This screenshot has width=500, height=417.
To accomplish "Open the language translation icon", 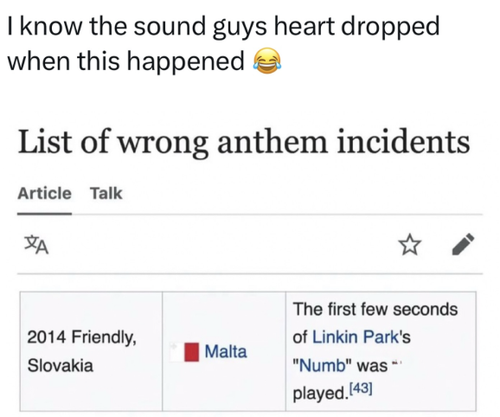I will click(37, 245).
